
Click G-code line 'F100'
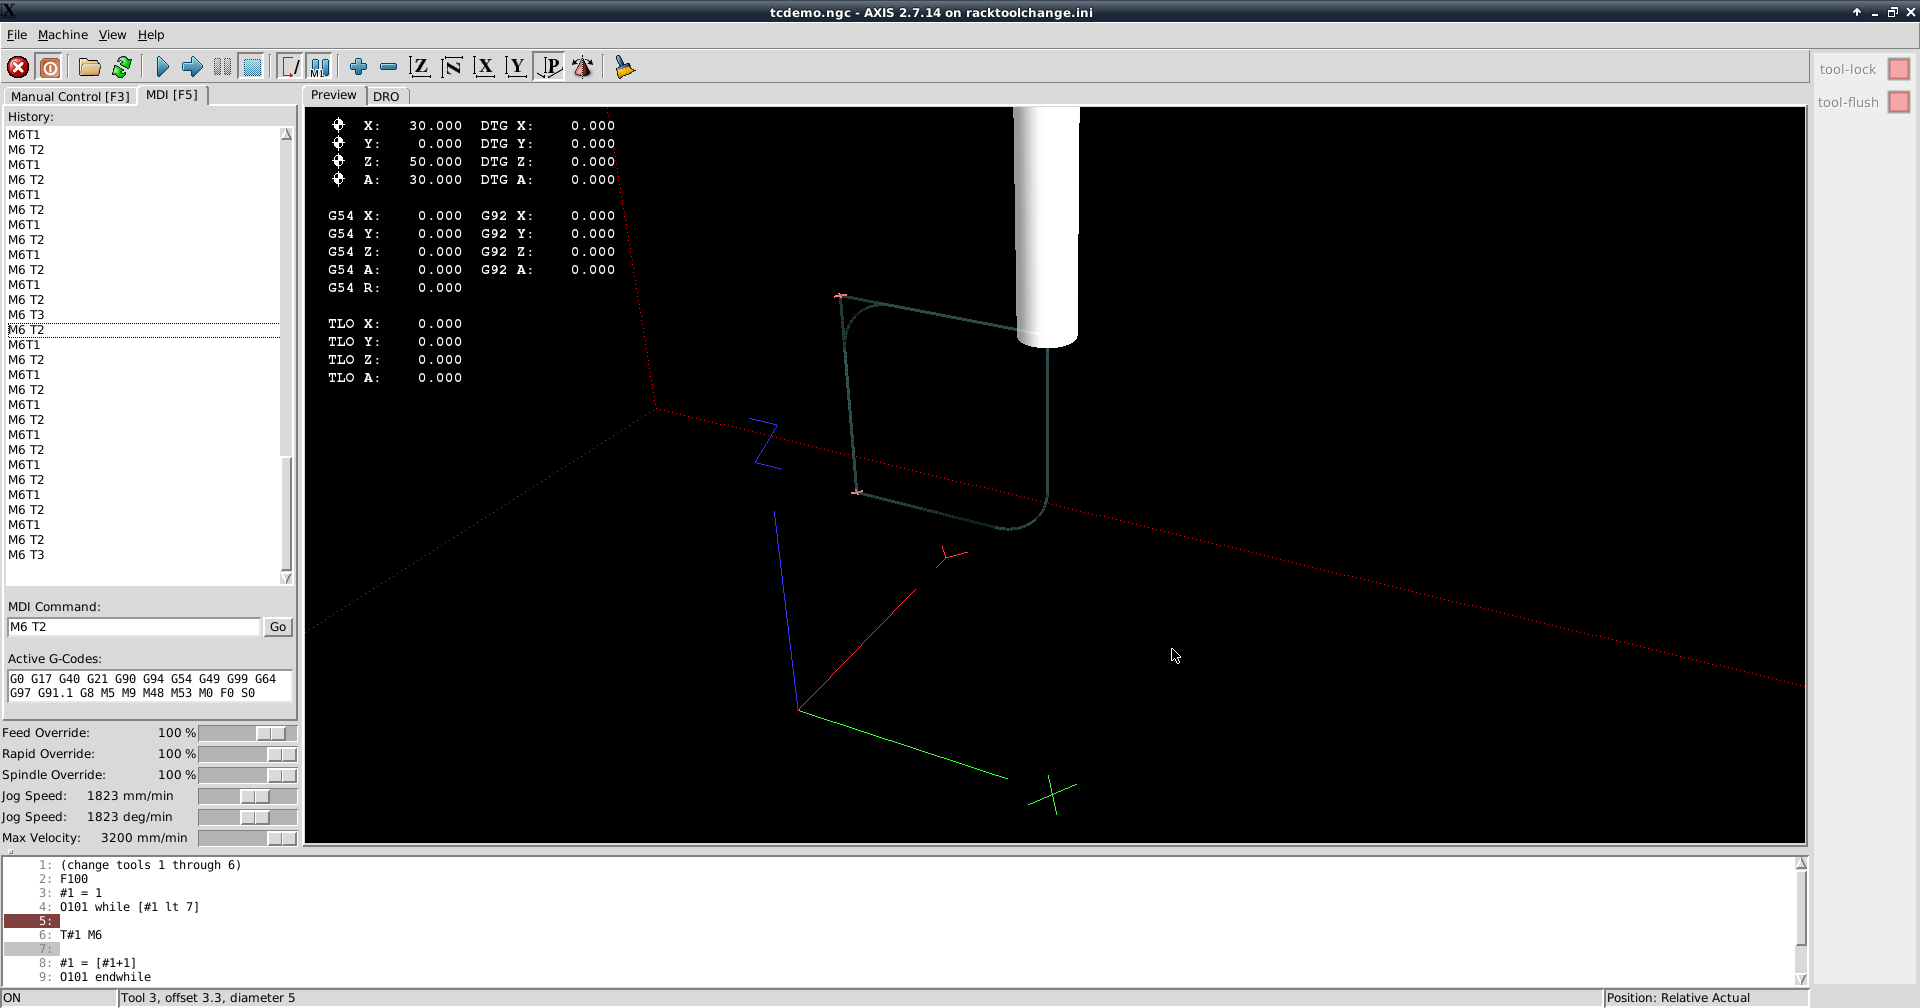74,879
